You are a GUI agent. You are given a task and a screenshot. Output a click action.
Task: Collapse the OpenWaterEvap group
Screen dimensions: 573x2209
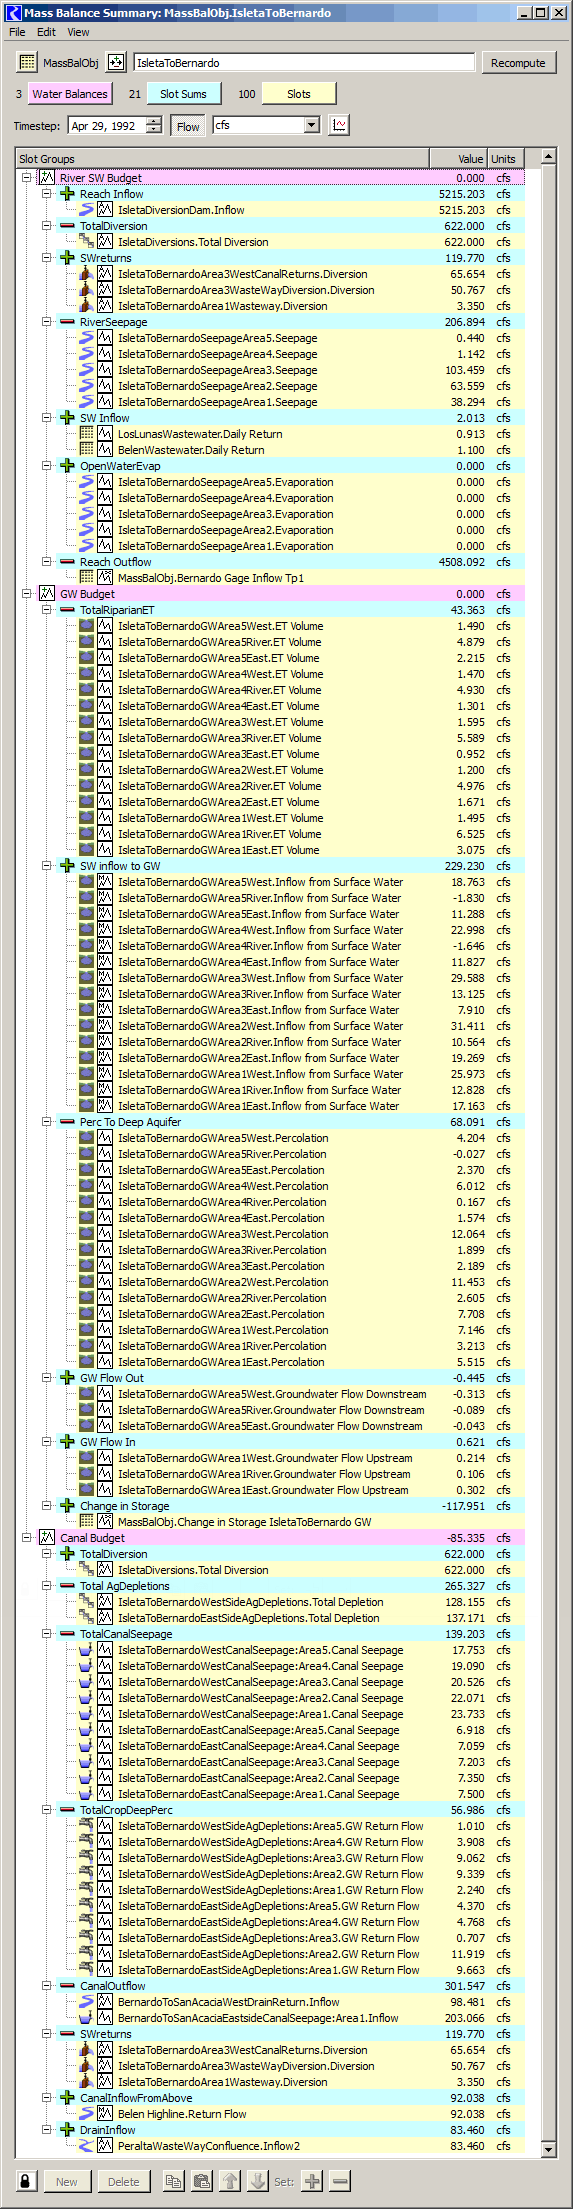(x=46, y=466)
